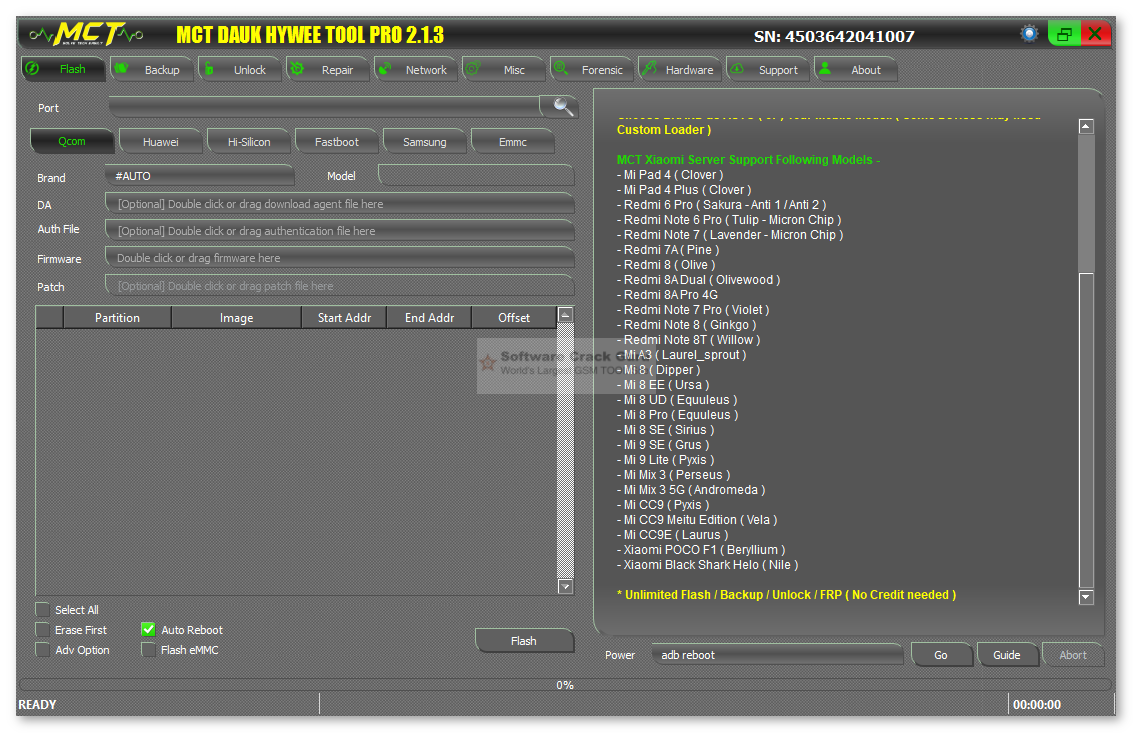Click the Flash tab lightning icon

pos(33,69)
